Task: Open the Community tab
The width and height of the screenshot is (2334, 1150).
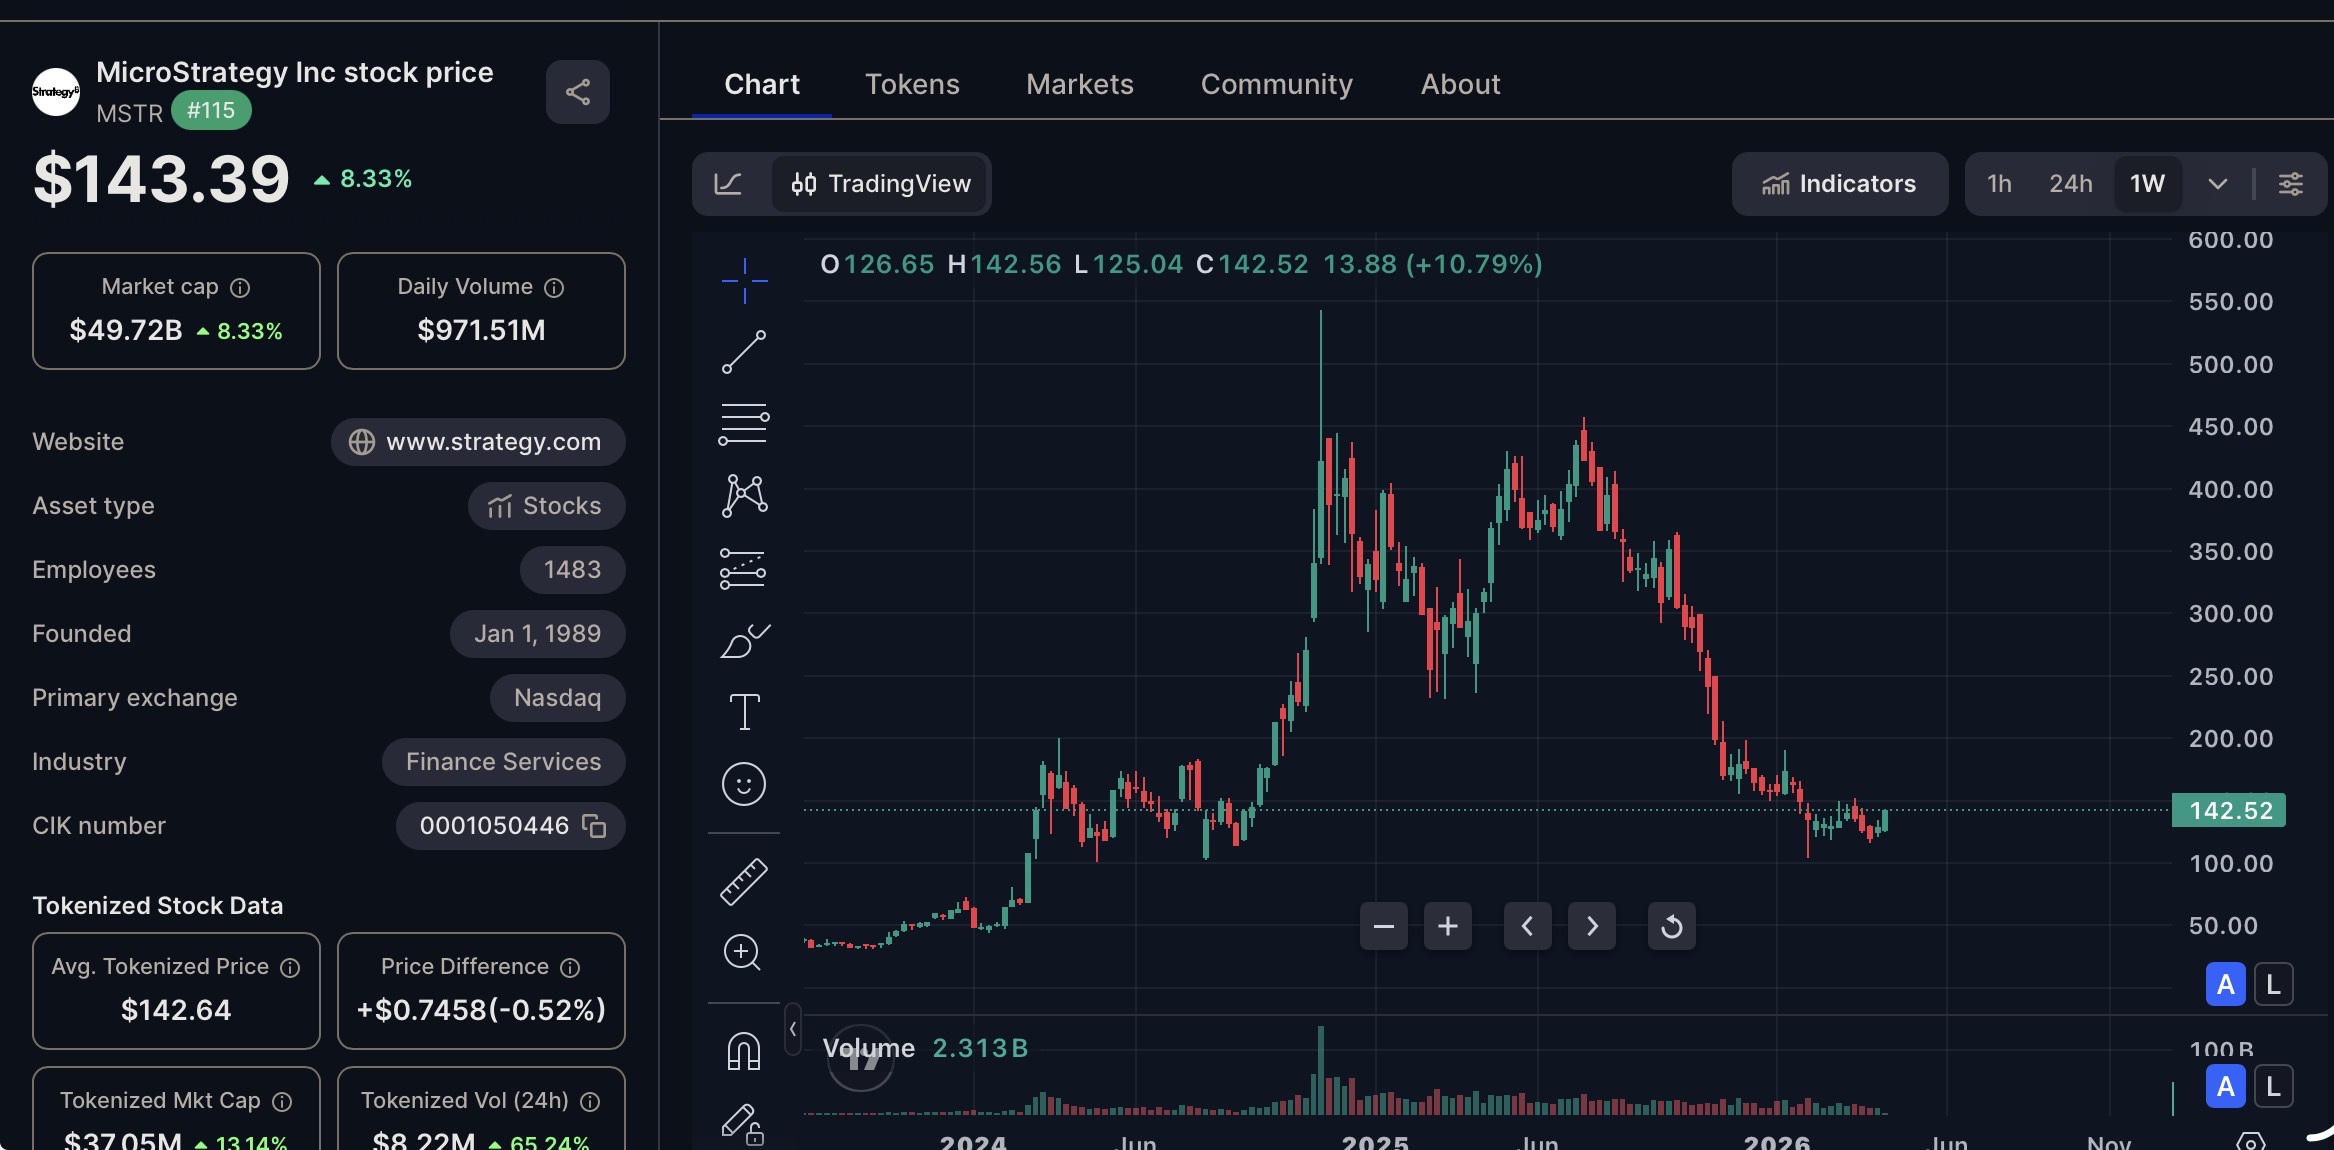Action: 1276,84
